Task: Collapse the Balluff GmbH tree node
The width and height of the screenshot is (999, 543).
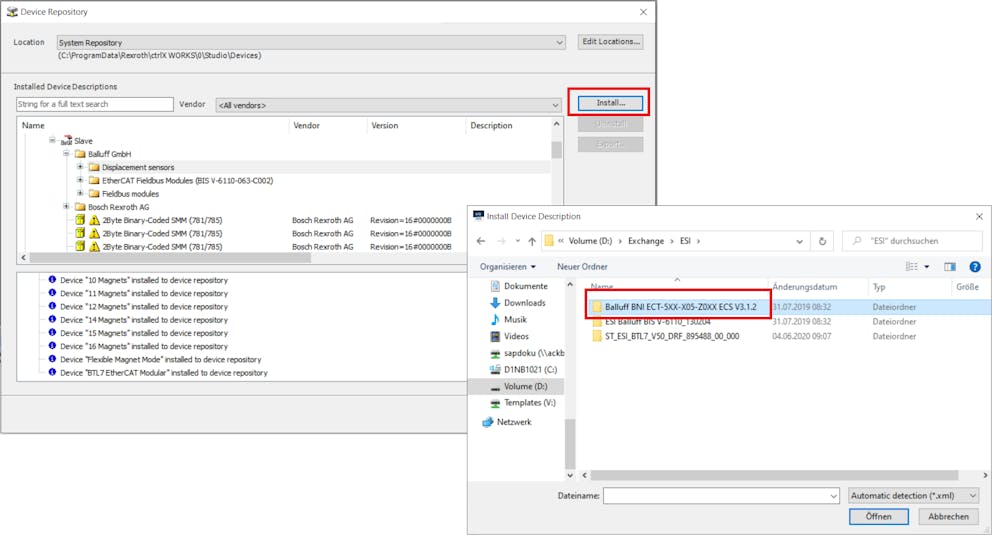Action: pos(66,154)
